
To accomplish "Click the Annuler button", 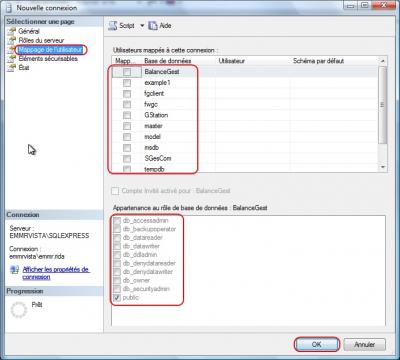I will pyautogui.click(x=364, y=344).
